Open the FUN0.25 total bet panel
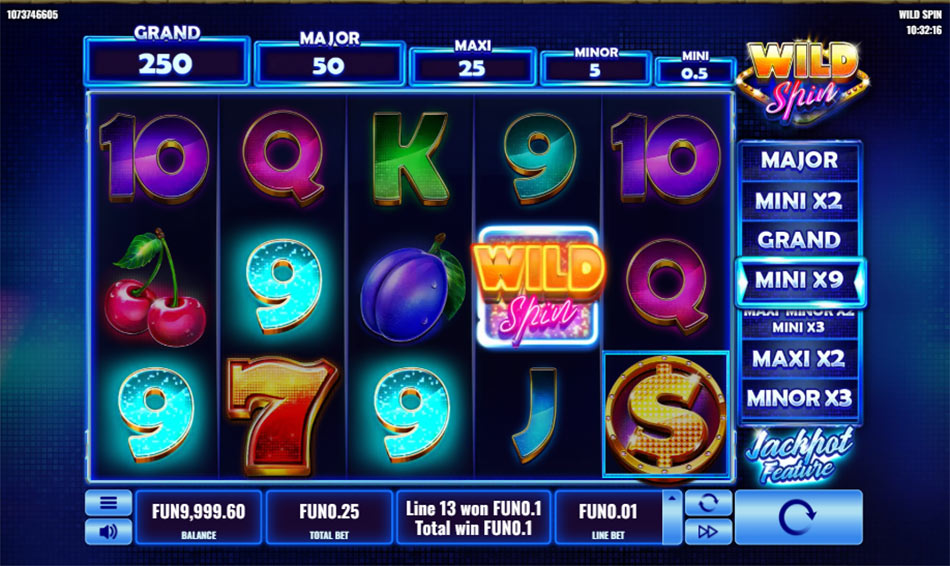The image size is (950, 566). [x=329, y=517]
